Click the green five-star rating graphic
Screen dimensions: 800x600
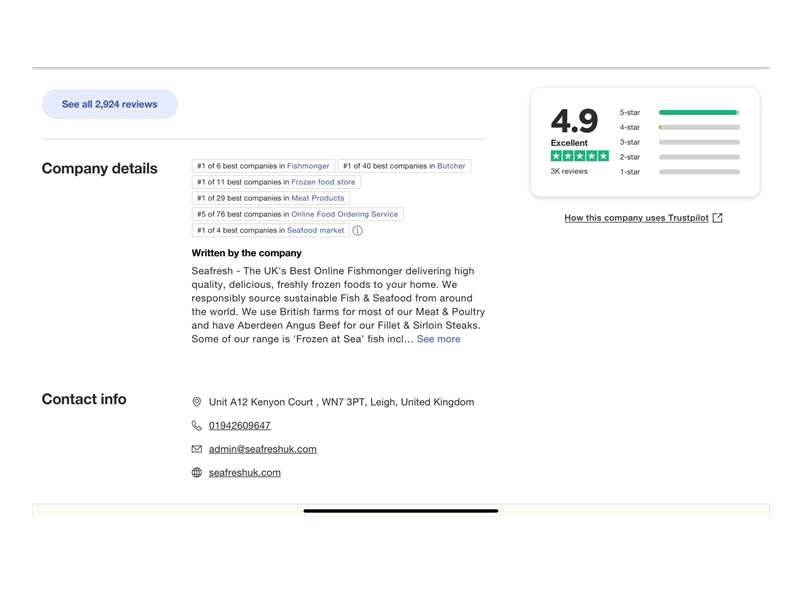click(579, 156)
